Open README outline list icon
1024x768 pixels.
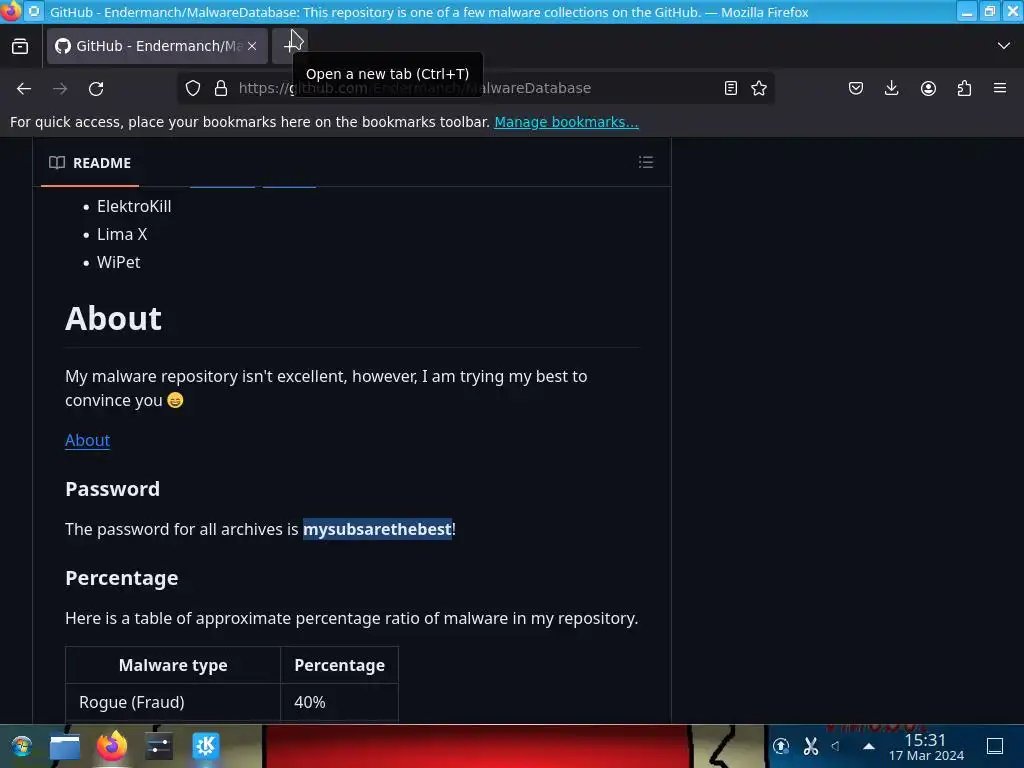point(646,162)
